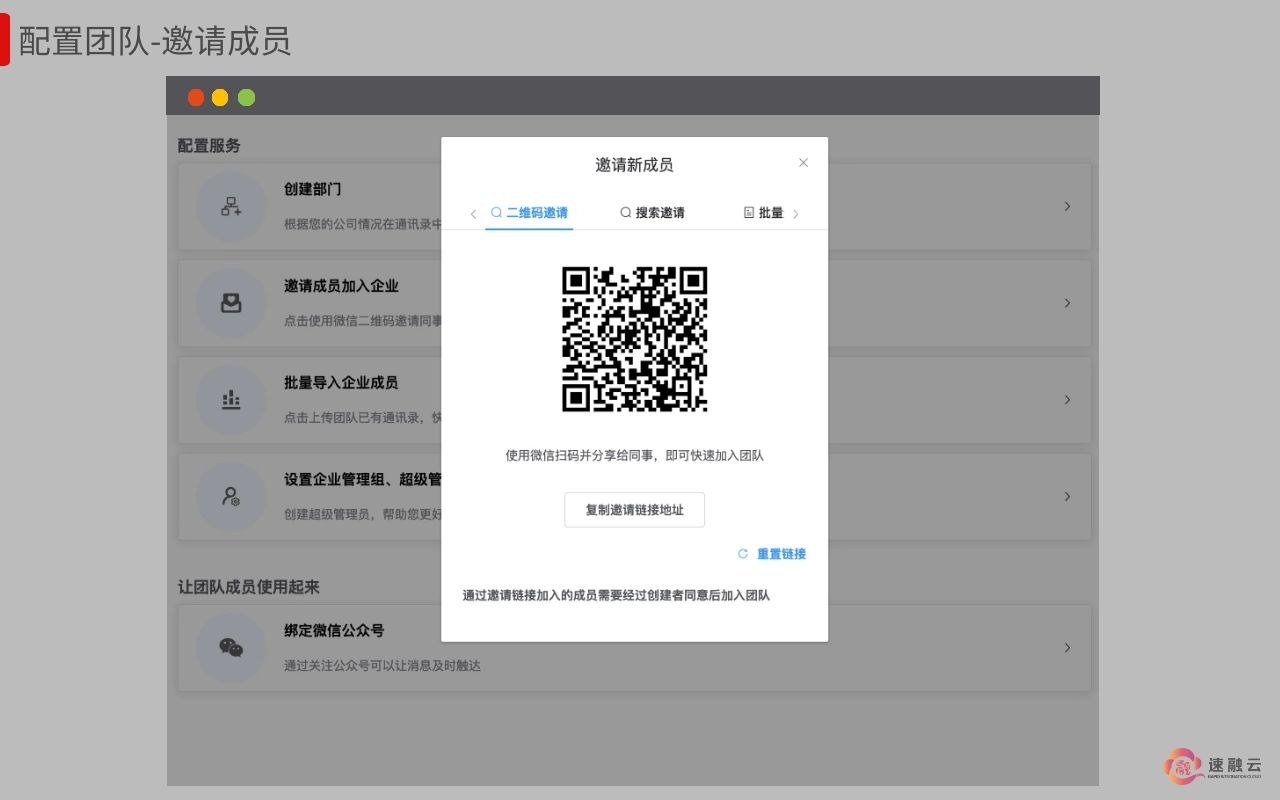The width and height of the screenshot is (1280, 800).
Task: Click the 邀请新成员 dialog title
Action: pyautogui.click(x=634, y=165)
